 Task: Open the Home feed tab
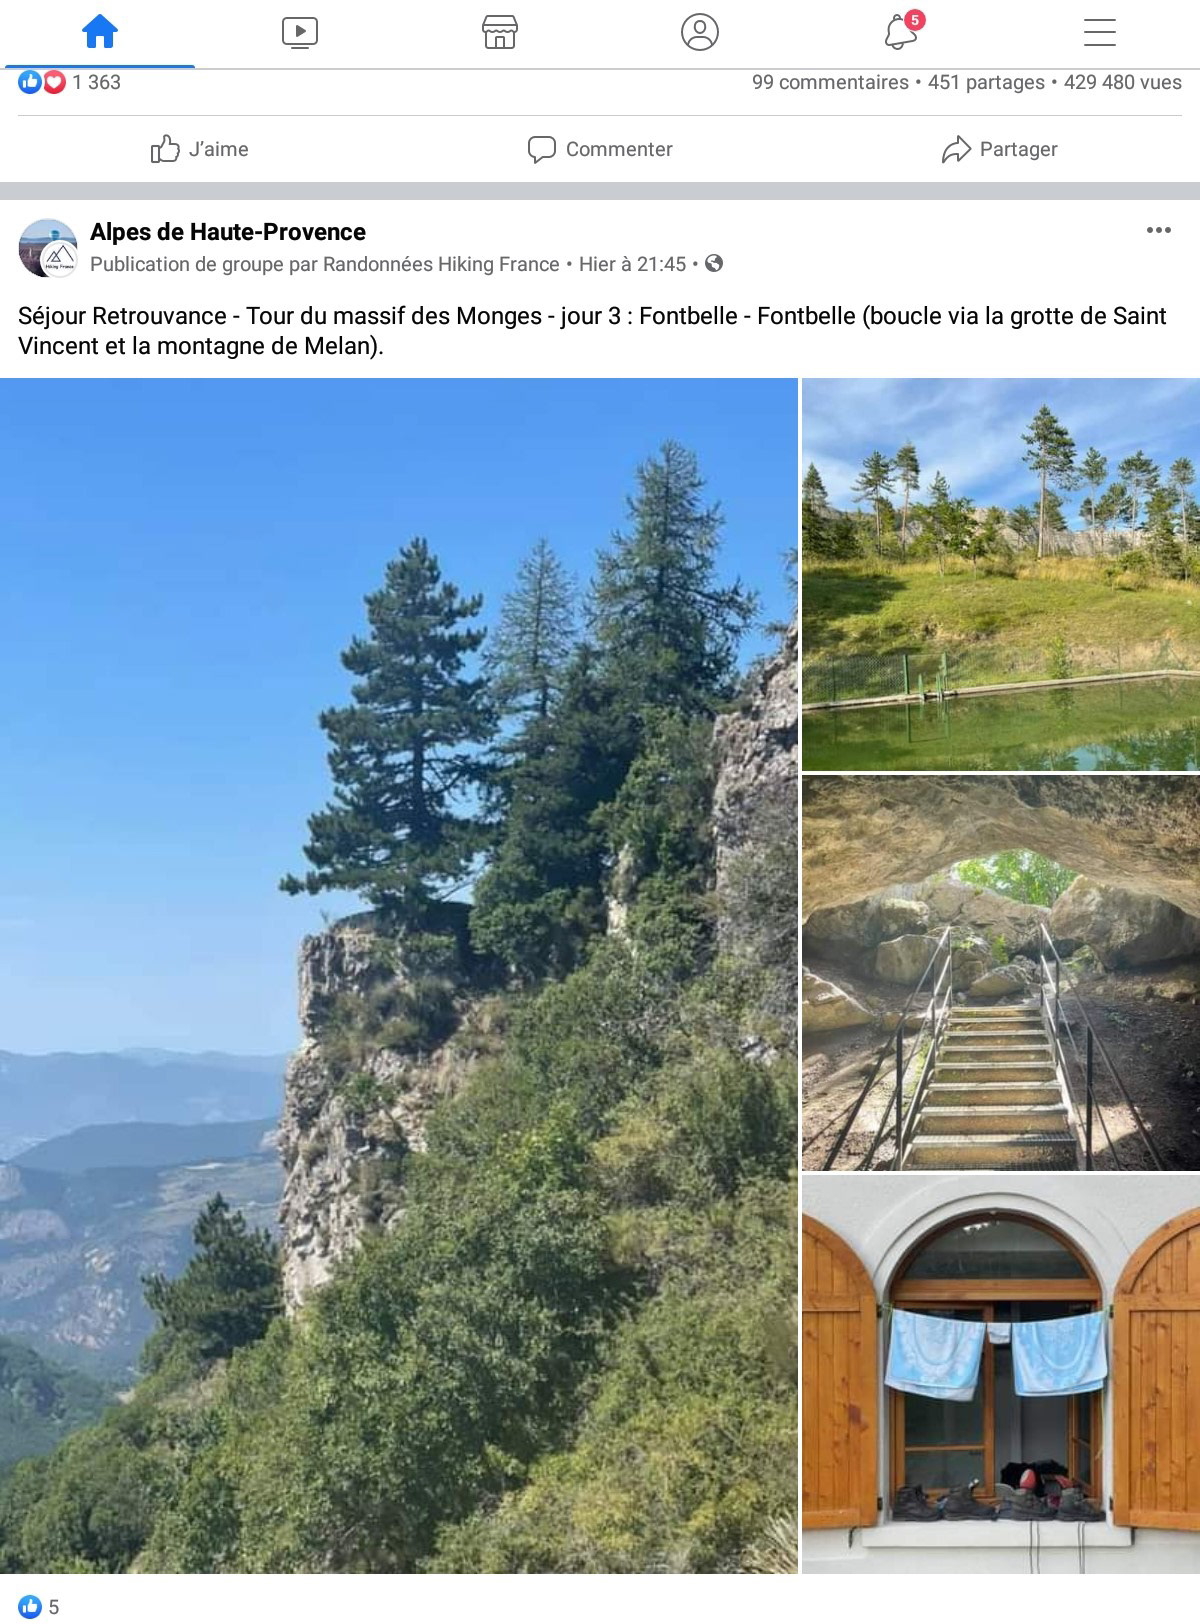pos(99,32)
